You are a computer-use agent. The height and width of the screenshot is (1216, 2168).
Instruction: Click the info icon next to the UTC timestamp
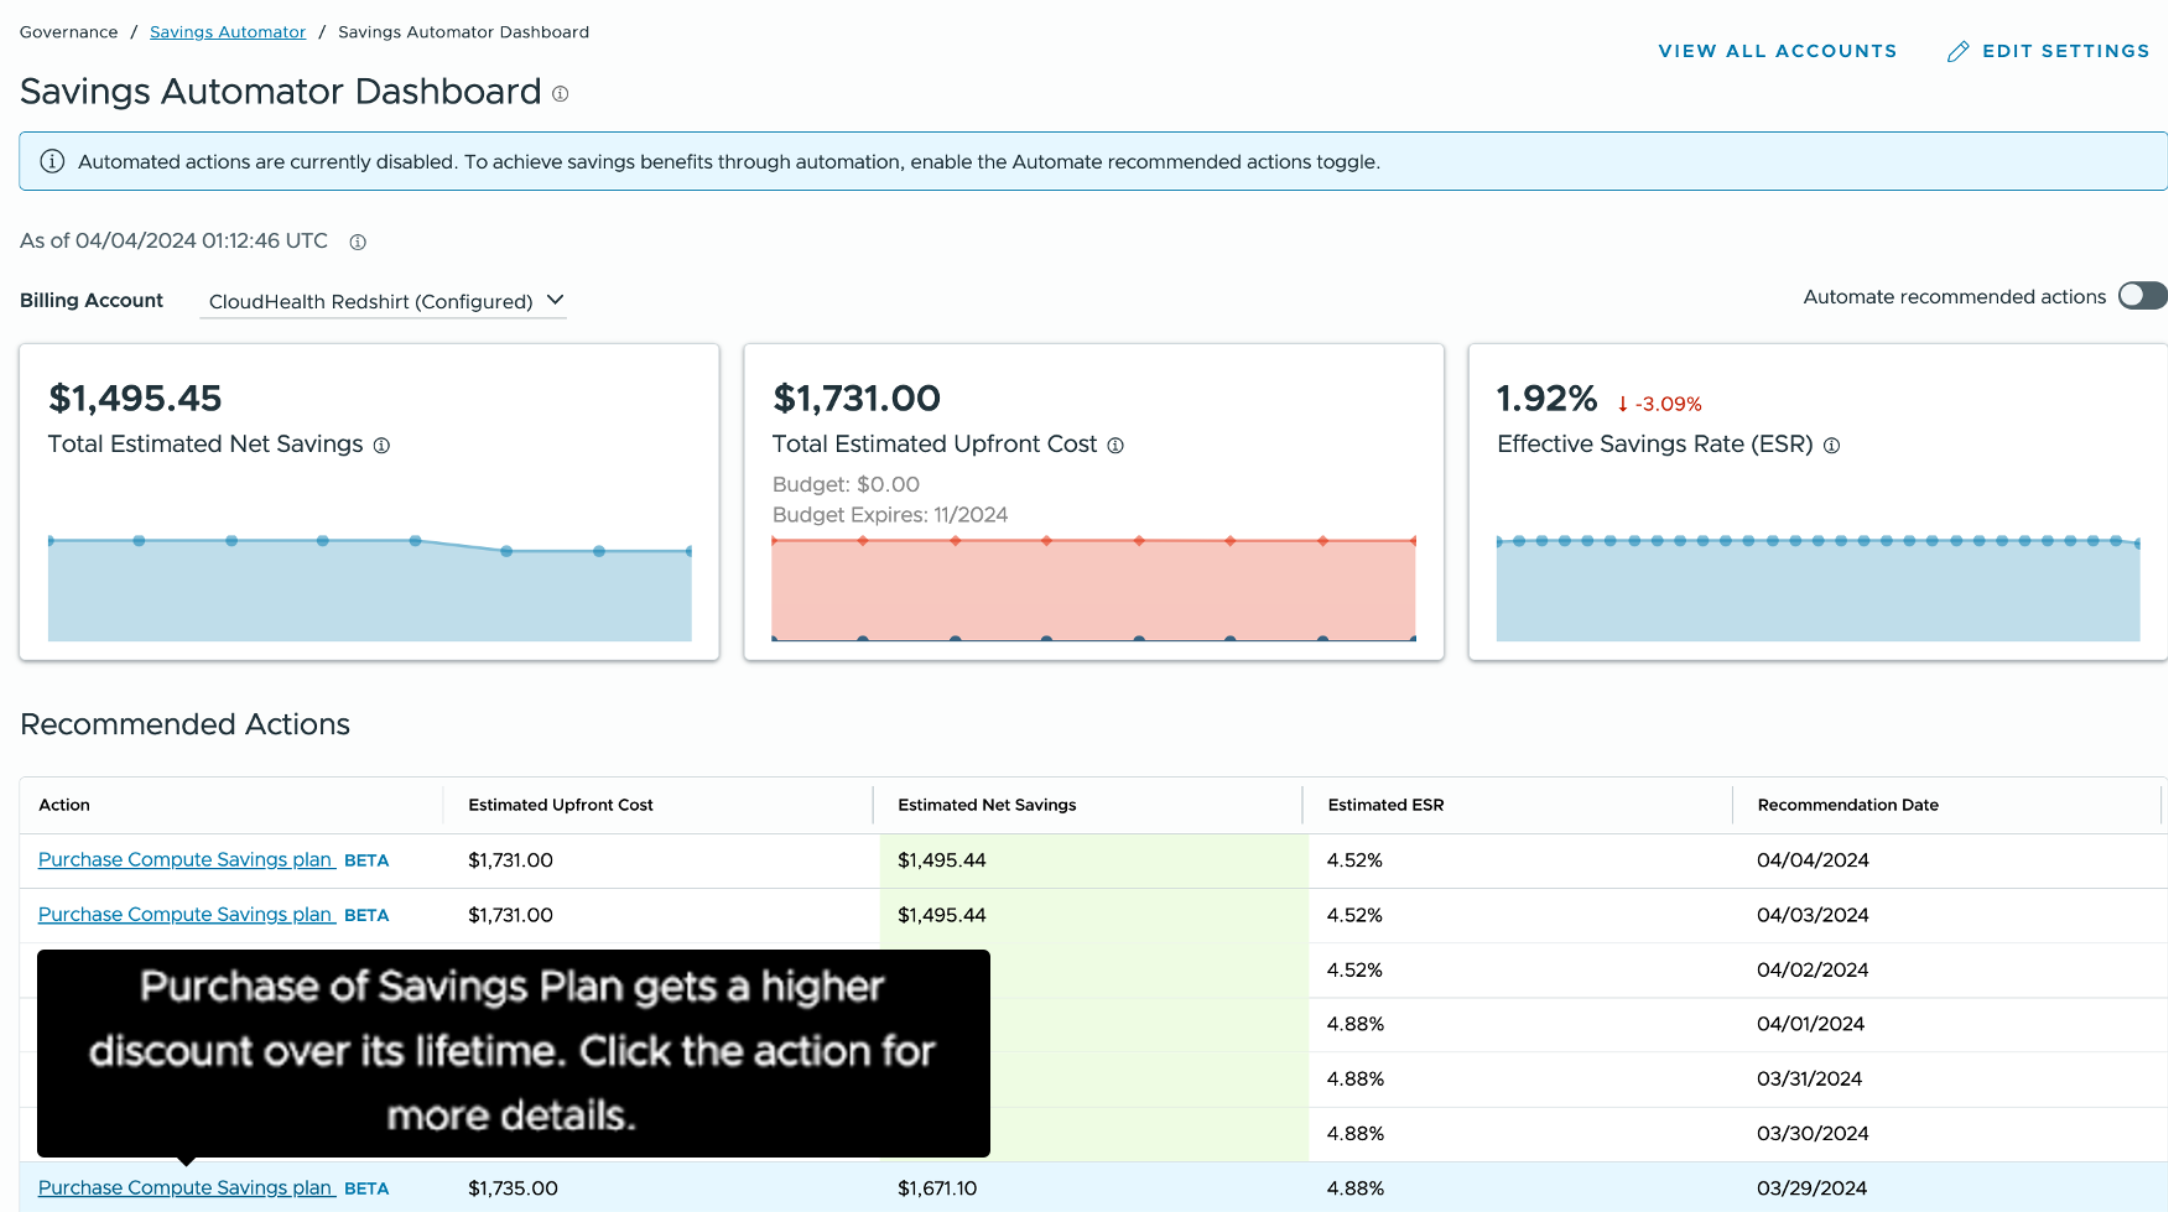pos(357,242)
